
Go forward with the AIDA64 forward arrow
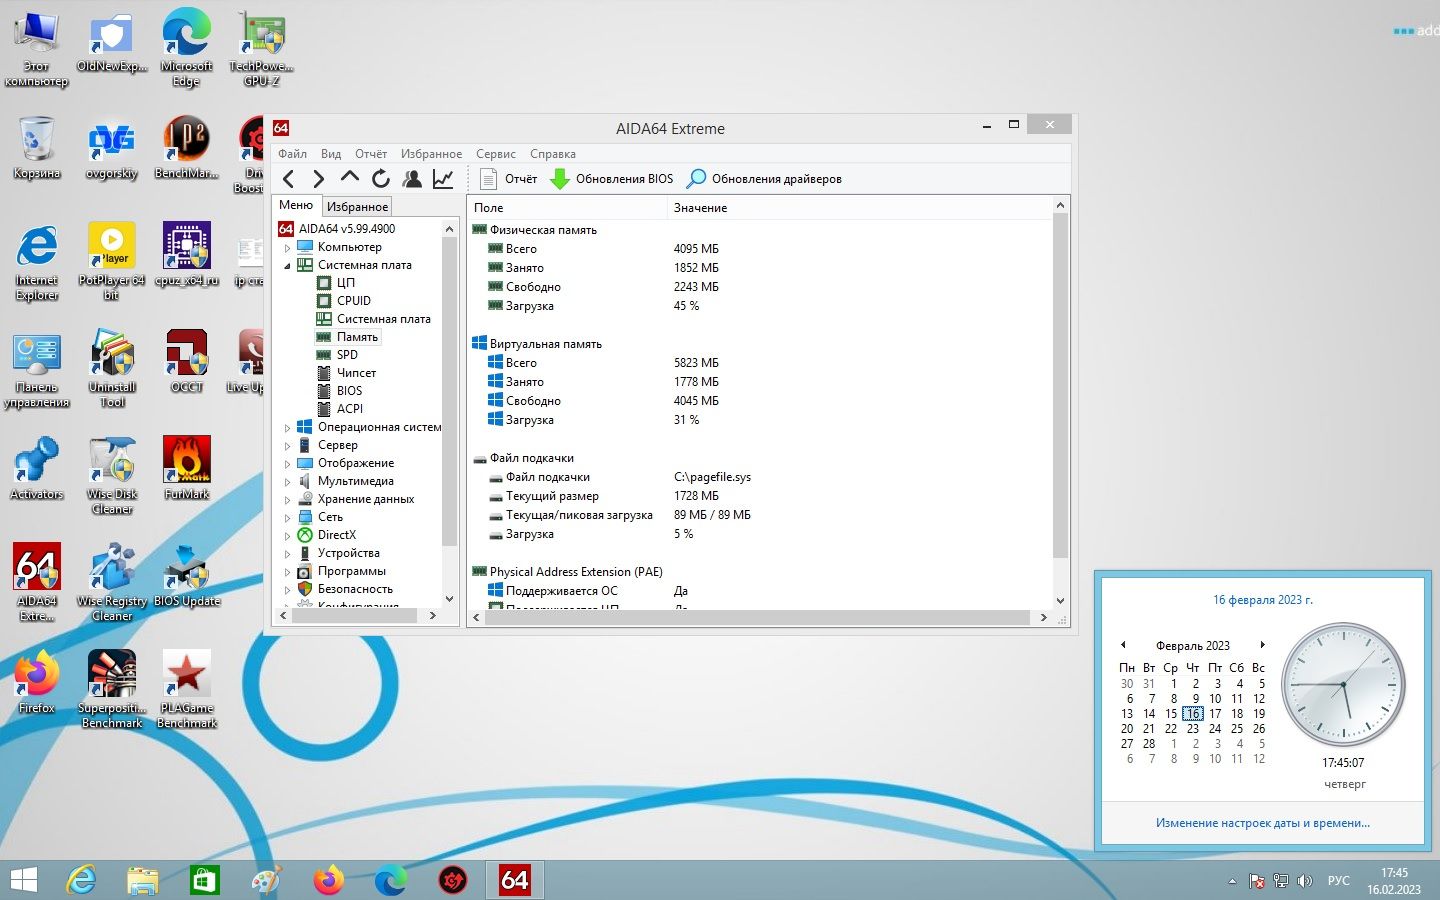[x=318, y=179]
